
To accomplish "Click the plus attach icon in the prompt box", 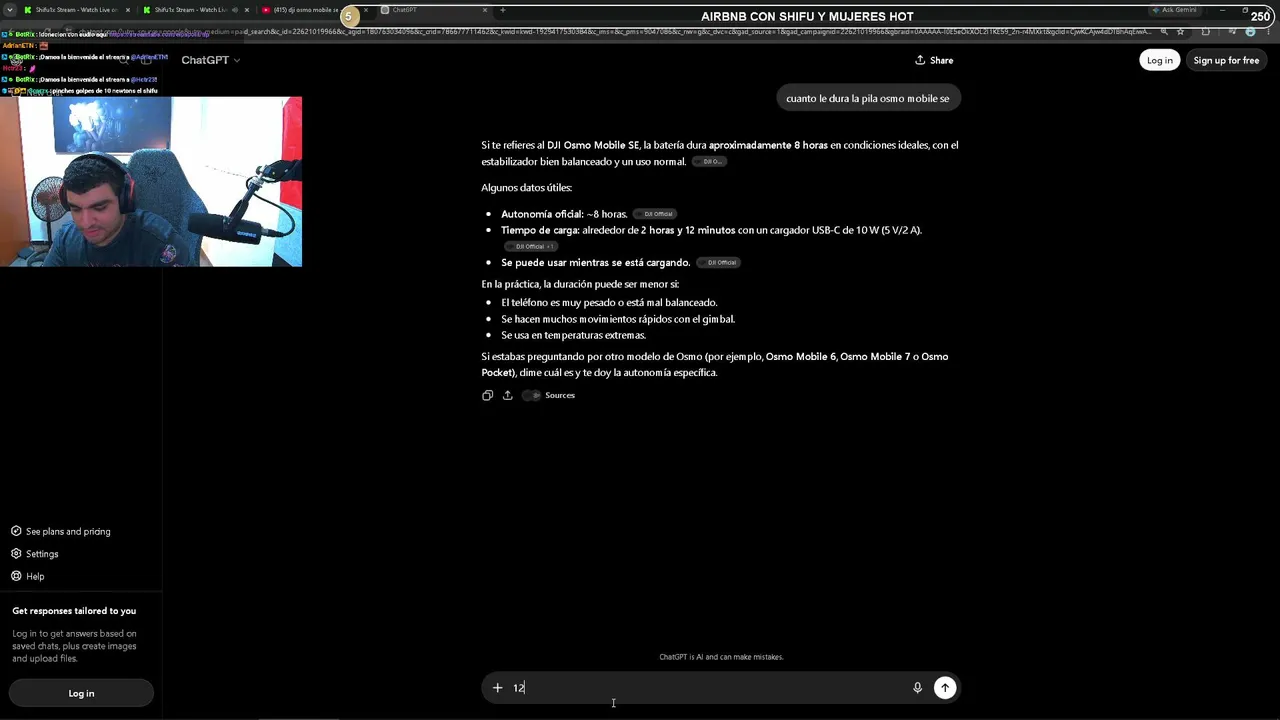I will pyautogui.click(x=497, y=688).
